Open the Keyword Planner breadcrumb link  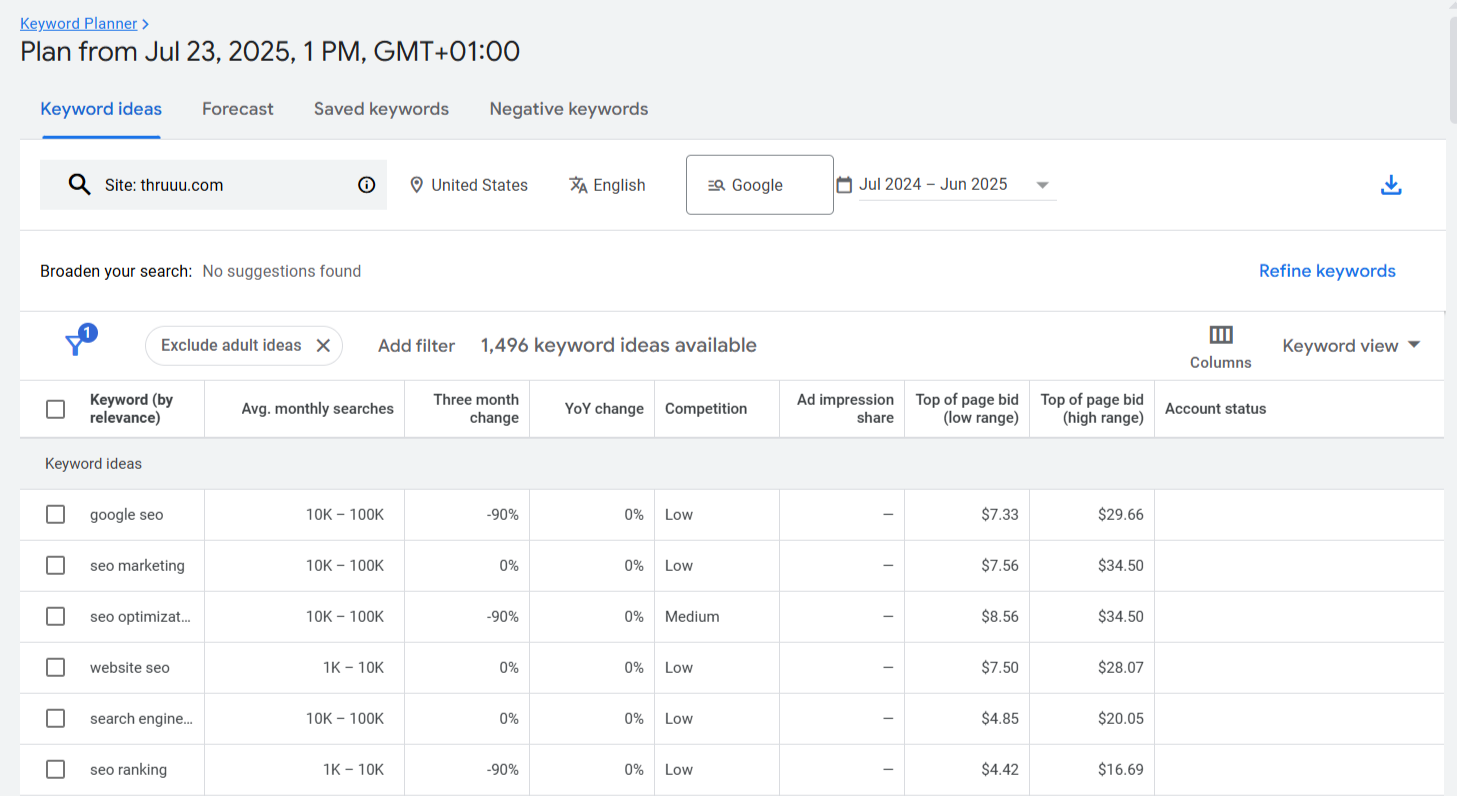pos(79,23)
